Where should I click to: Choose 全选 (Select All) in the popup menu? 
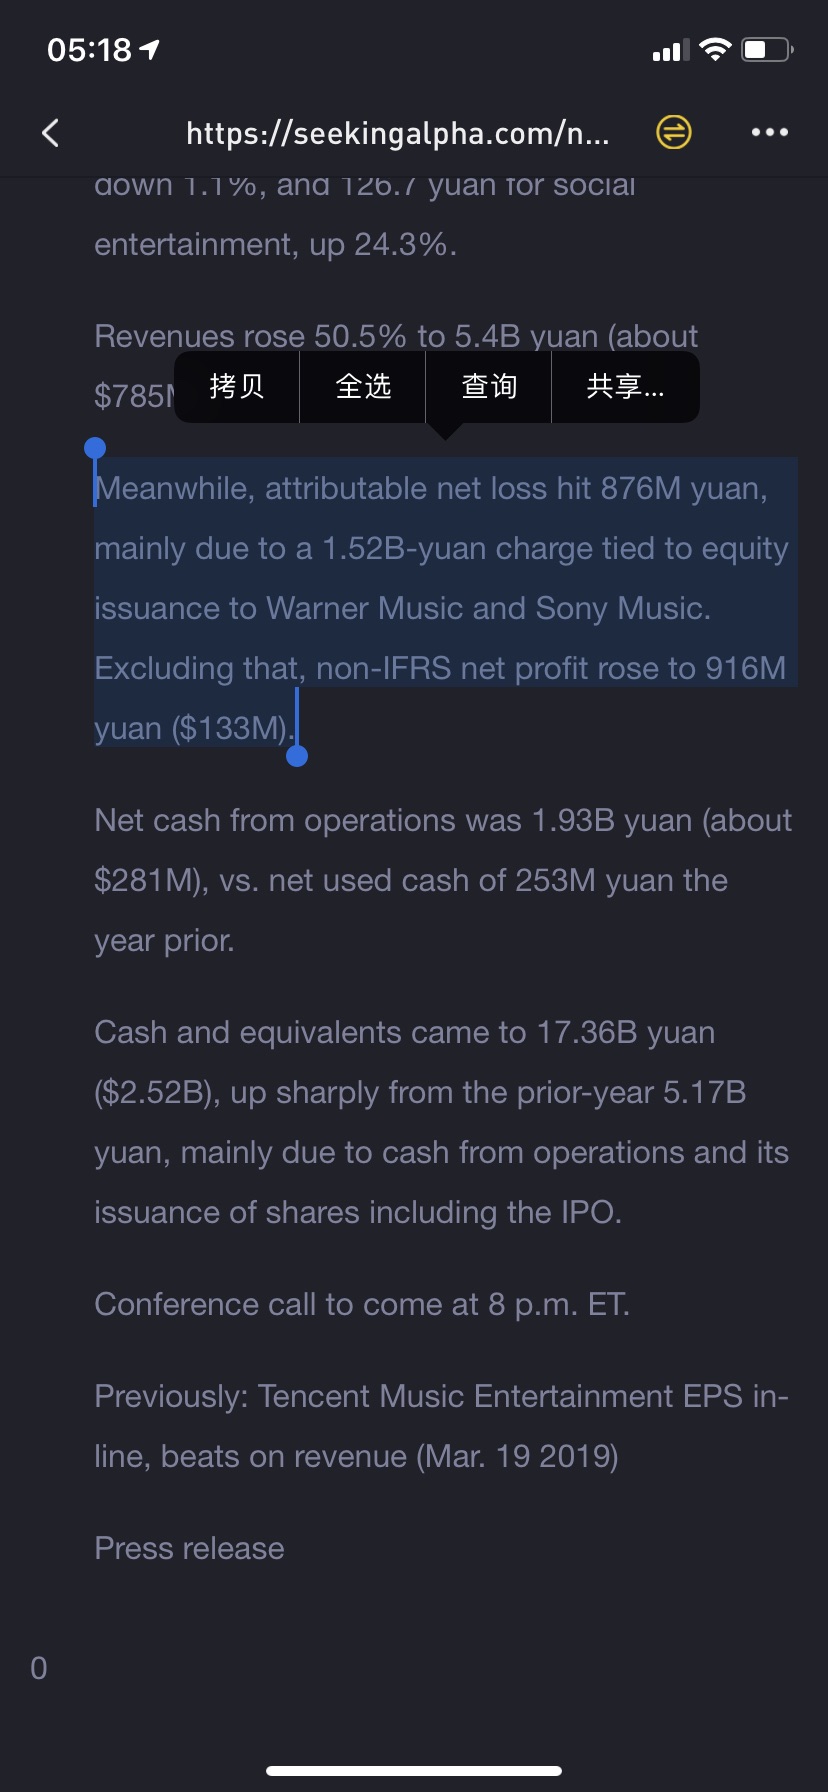(363, 386)
